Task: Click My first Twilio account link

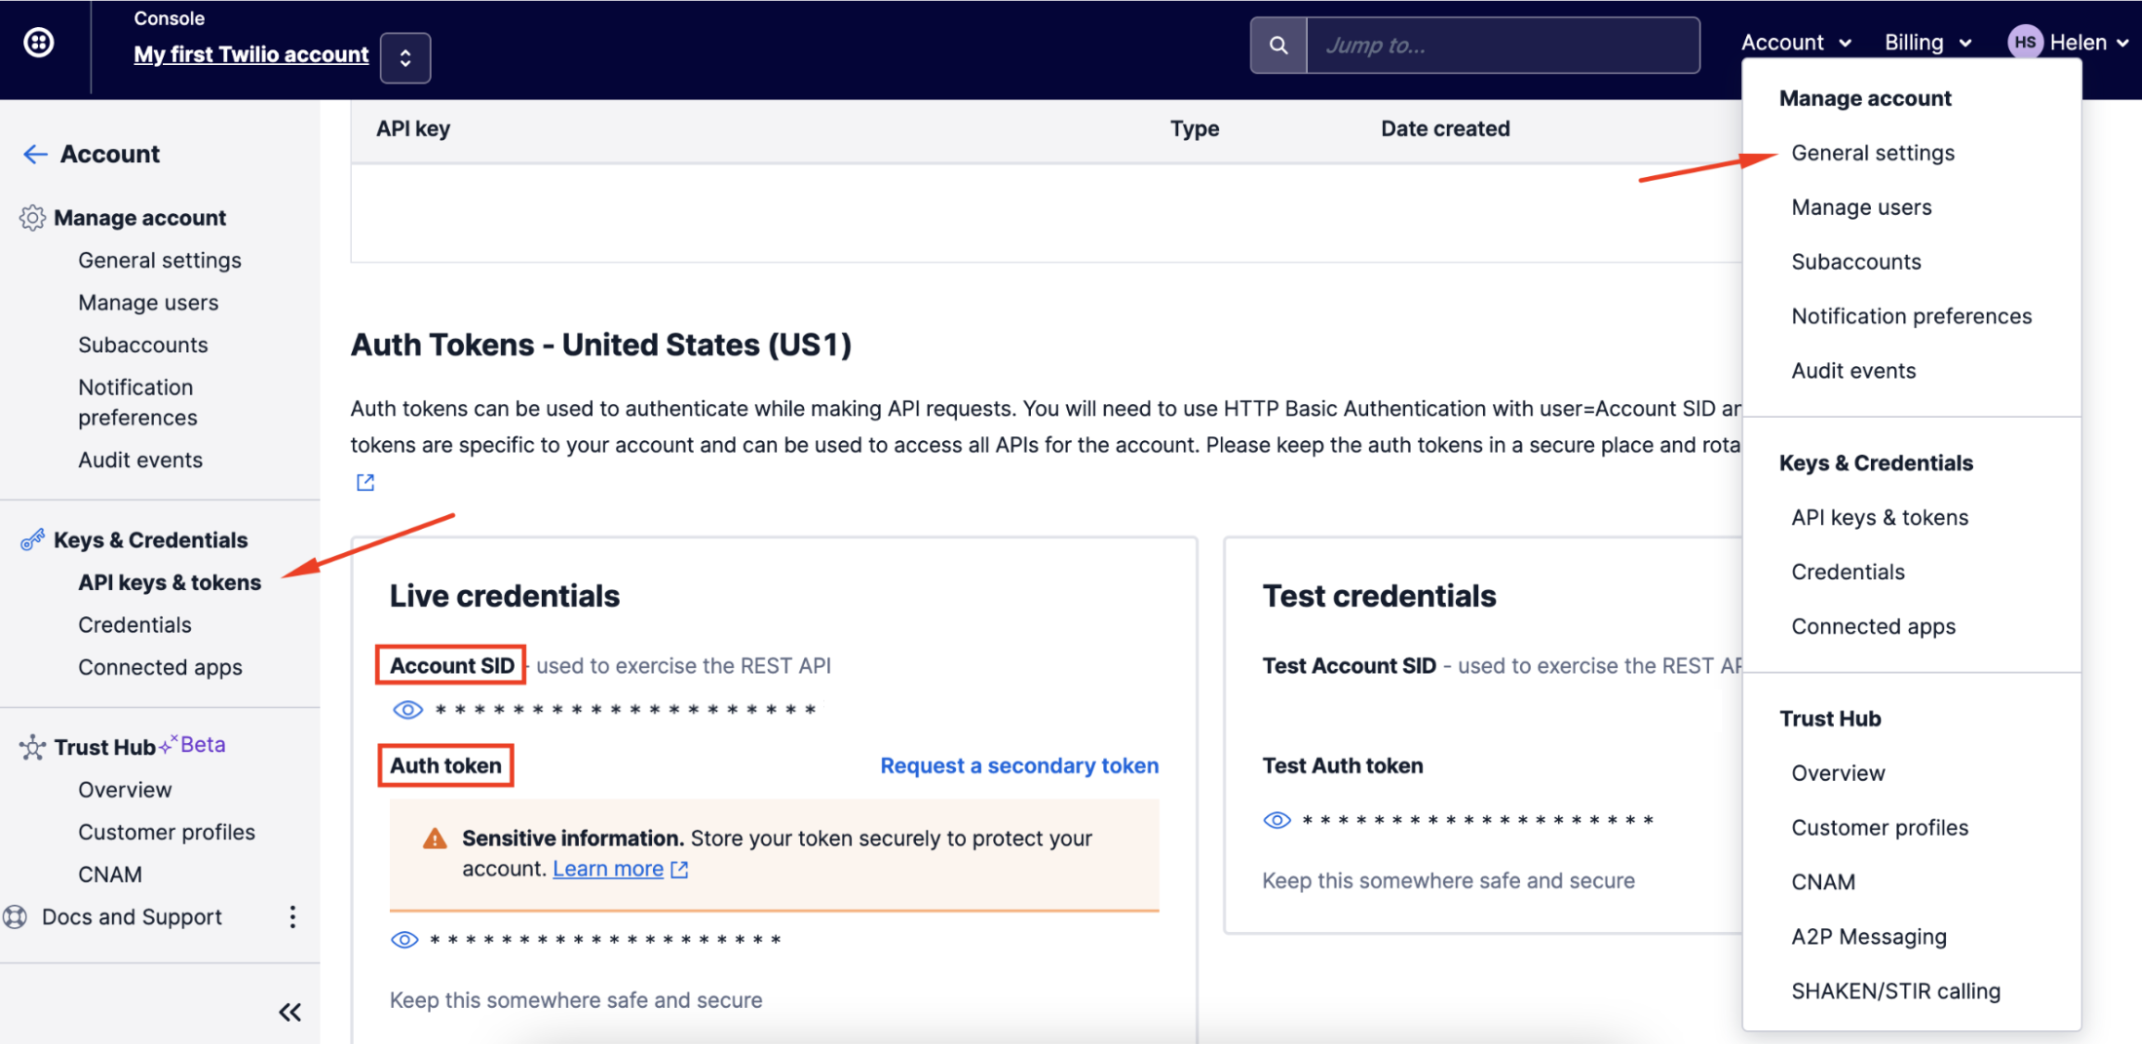Action: pyautogui.click(x=251, y=55)
